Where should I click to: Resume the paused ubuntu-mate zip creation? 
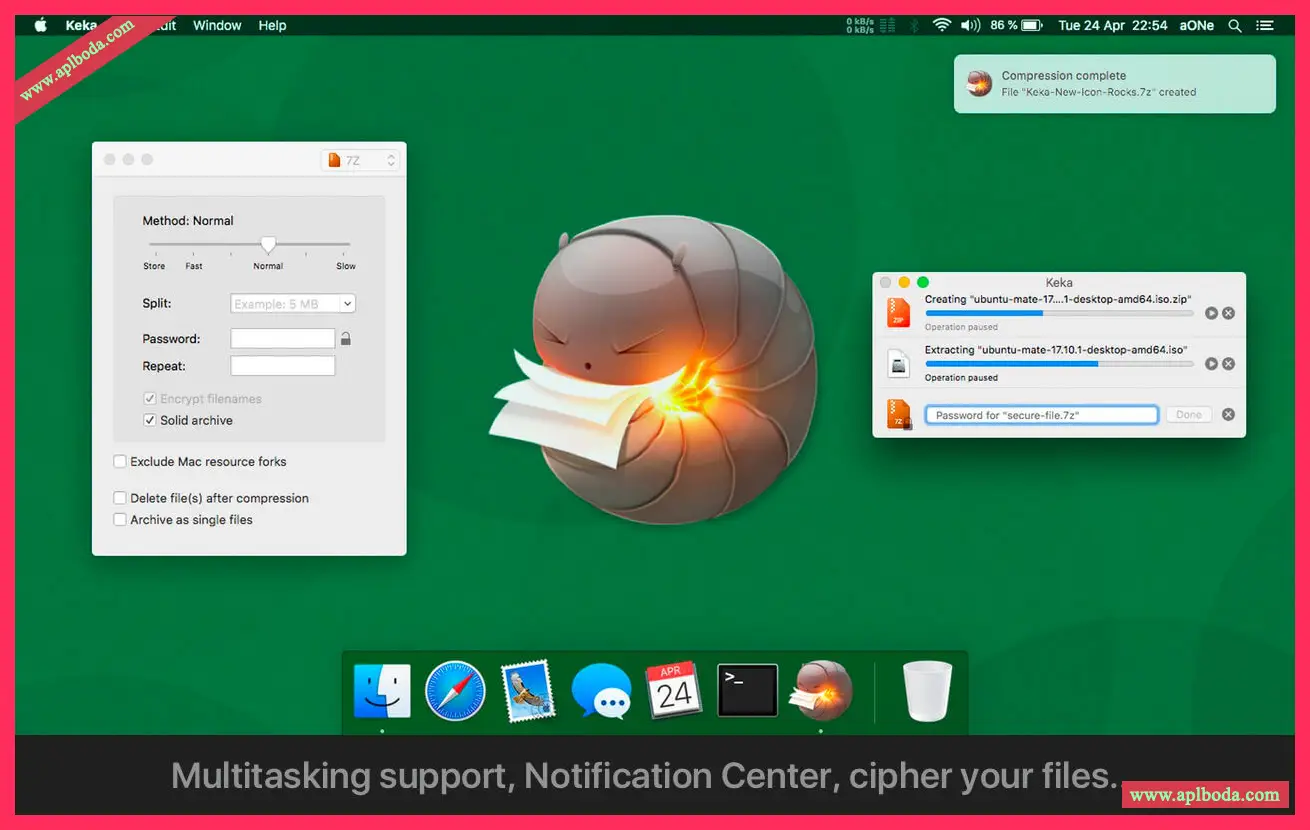[1211, 313]
